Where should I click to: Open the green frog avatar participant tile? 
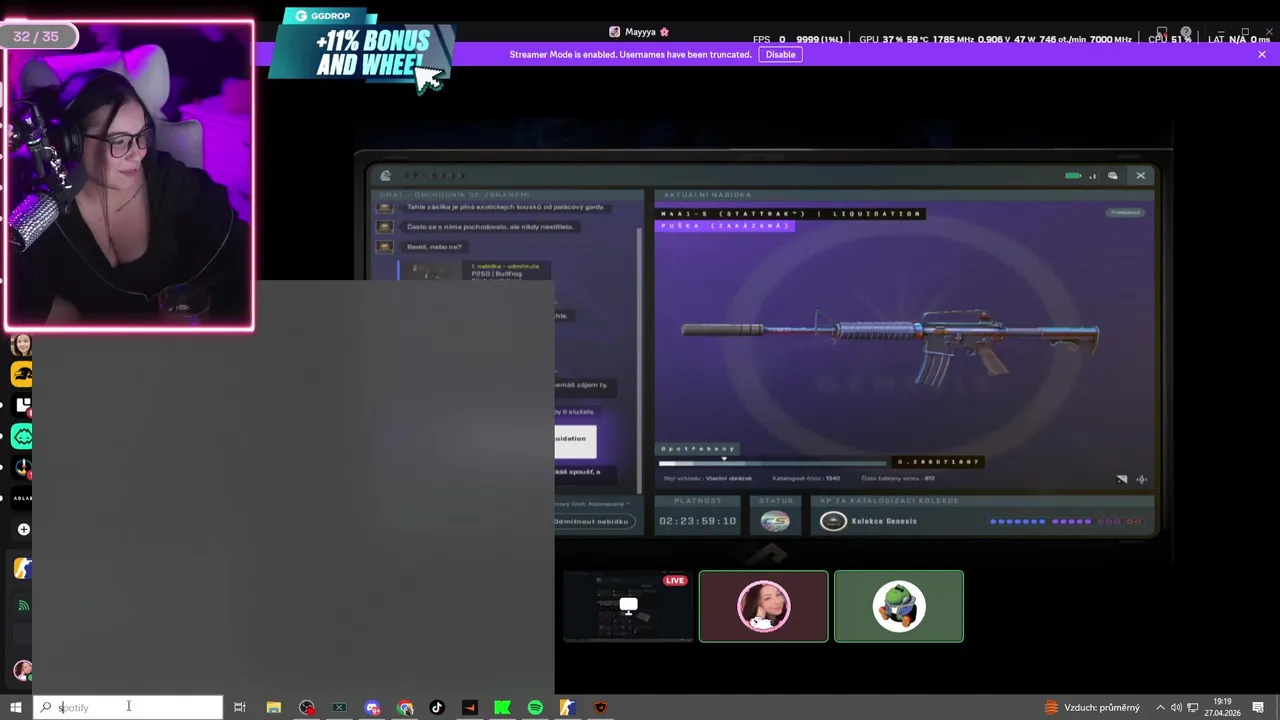(899, 606)
